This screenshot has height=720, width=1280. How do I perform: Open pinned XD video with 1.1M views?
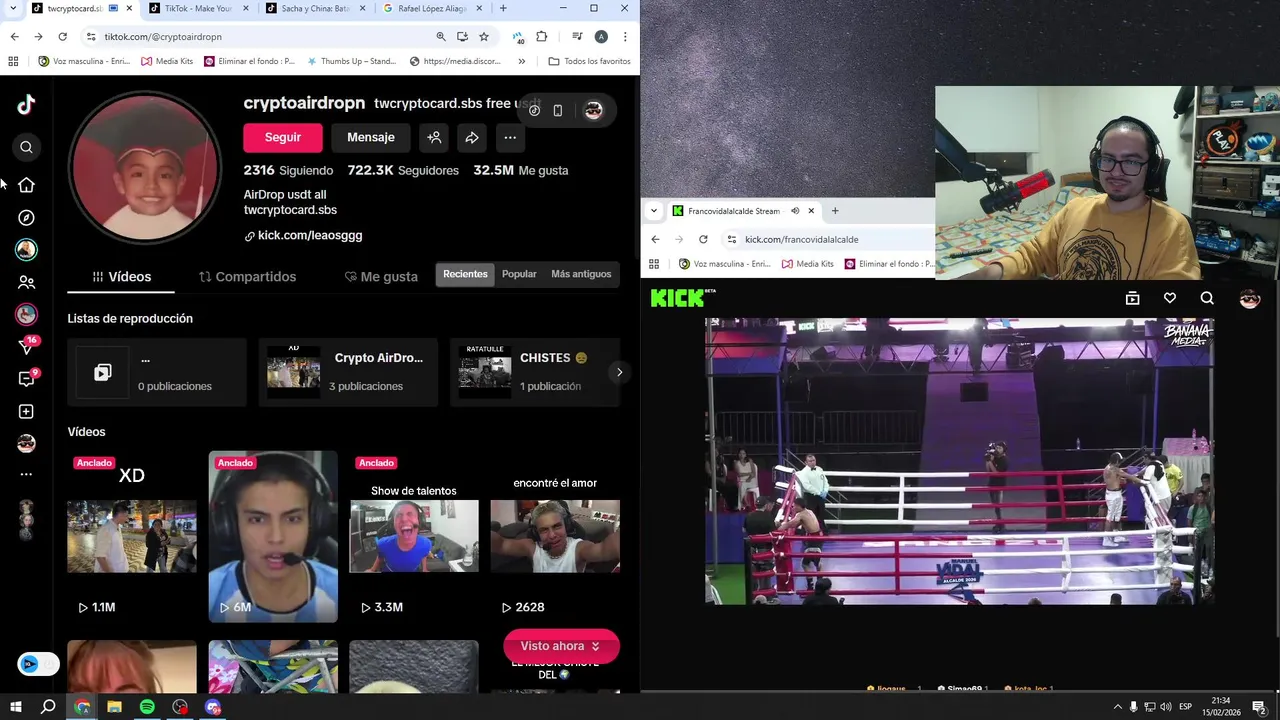pyautogui.click(x=132, y=536)
